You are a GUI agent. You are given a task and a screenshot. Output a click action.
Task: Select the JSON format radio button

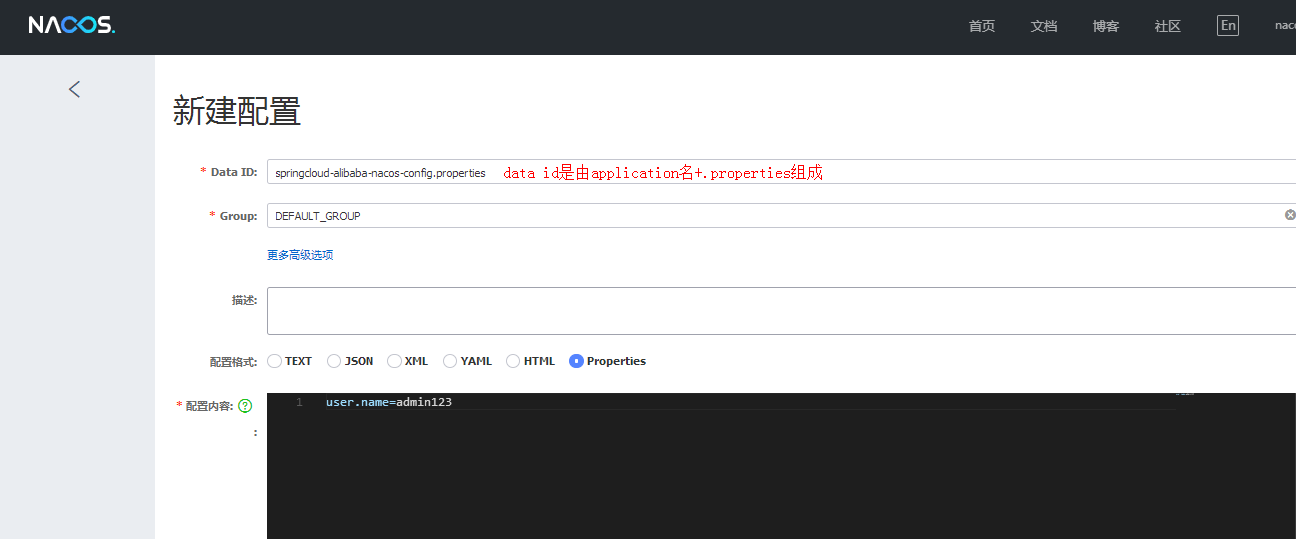point(334,361)
